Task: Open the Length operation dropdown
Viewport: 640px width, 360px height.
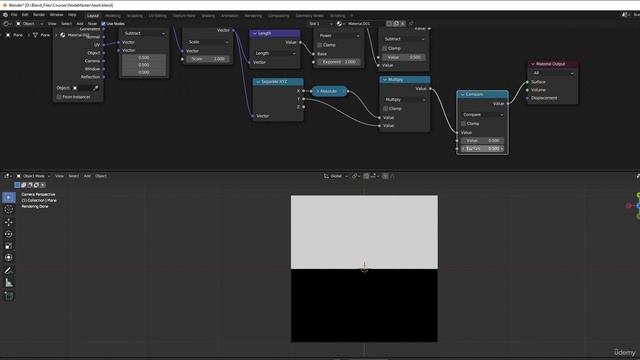Action: click(x=275, y=53)
